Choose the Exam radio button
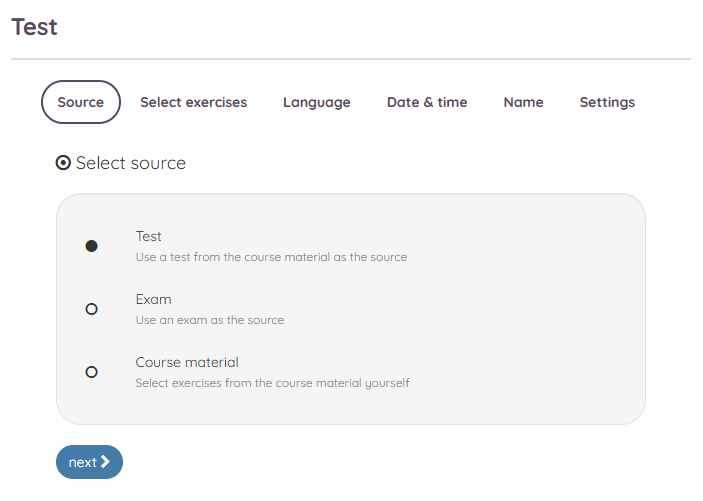The image size is (703, 501). [91, 309]
